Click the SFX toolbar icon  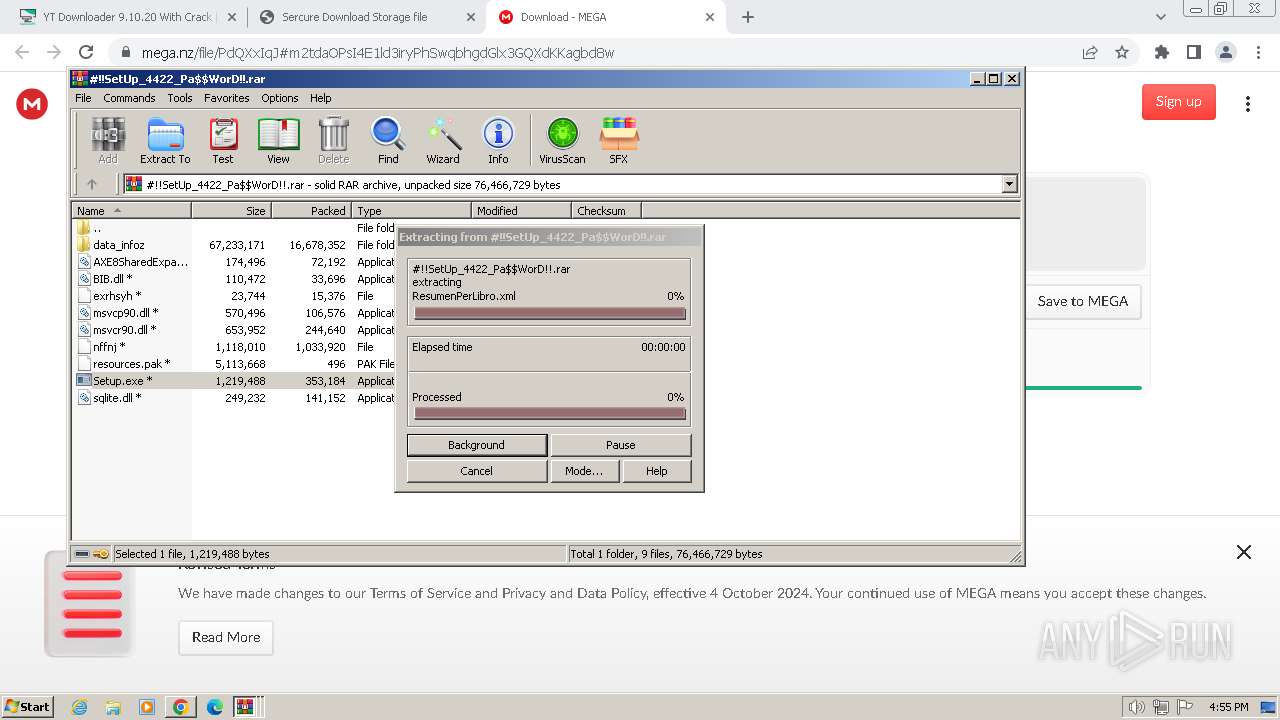click(x=619, y=140)
